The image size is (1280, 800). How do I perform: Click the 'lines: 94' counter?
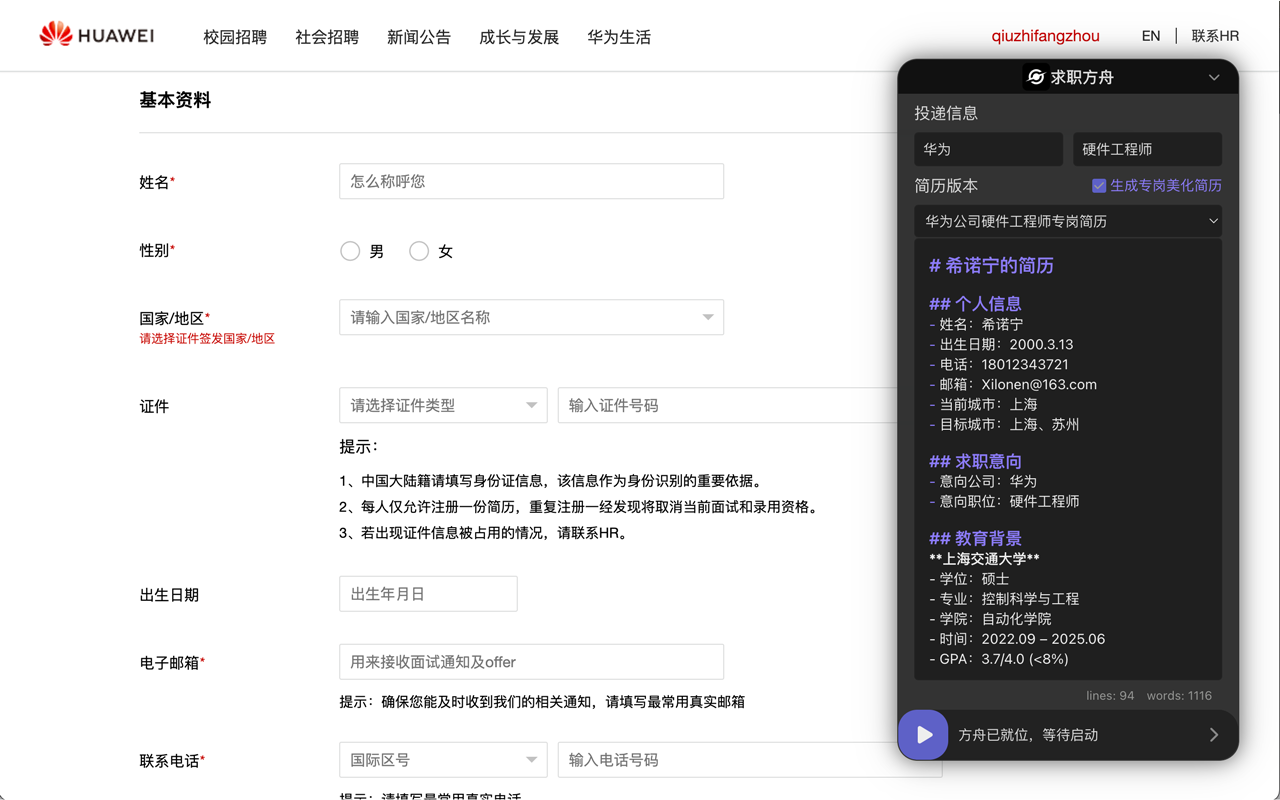pos(1110,696)
